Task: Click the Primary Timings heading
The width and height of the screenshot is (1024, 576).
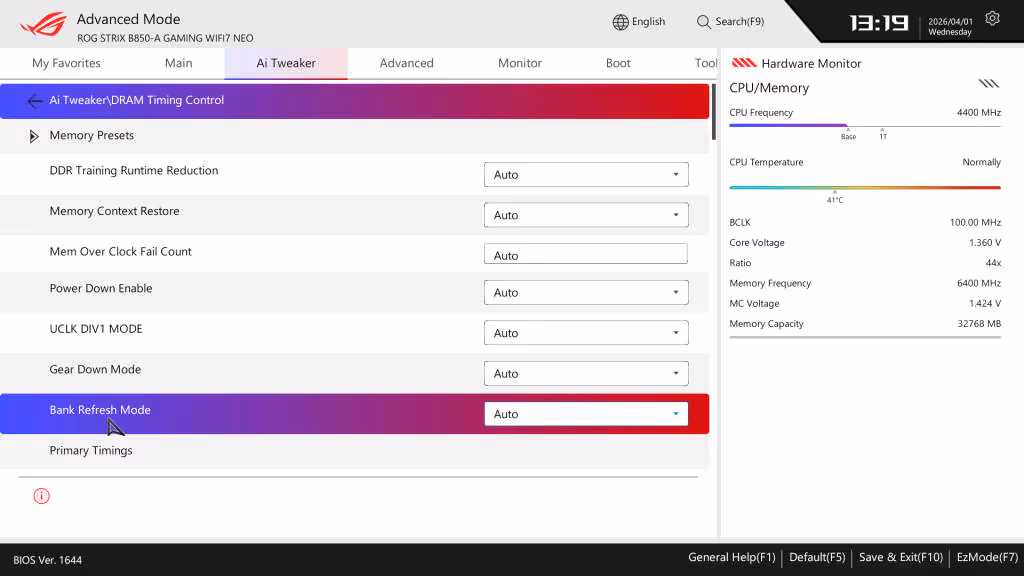Action: click(91, 451)
